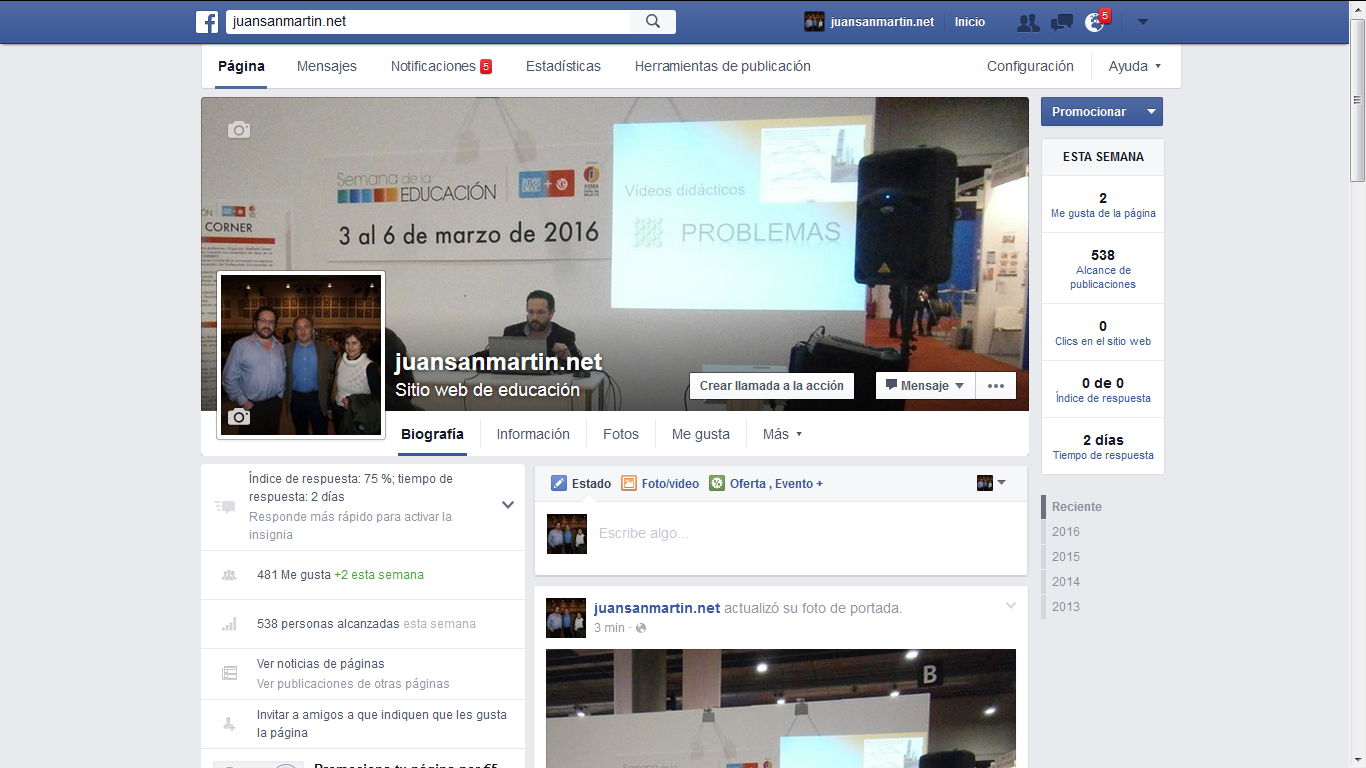Viewport: 1366px width, 768px height.
Task: Click the Facebook search input field
Action: click(428, 22)
